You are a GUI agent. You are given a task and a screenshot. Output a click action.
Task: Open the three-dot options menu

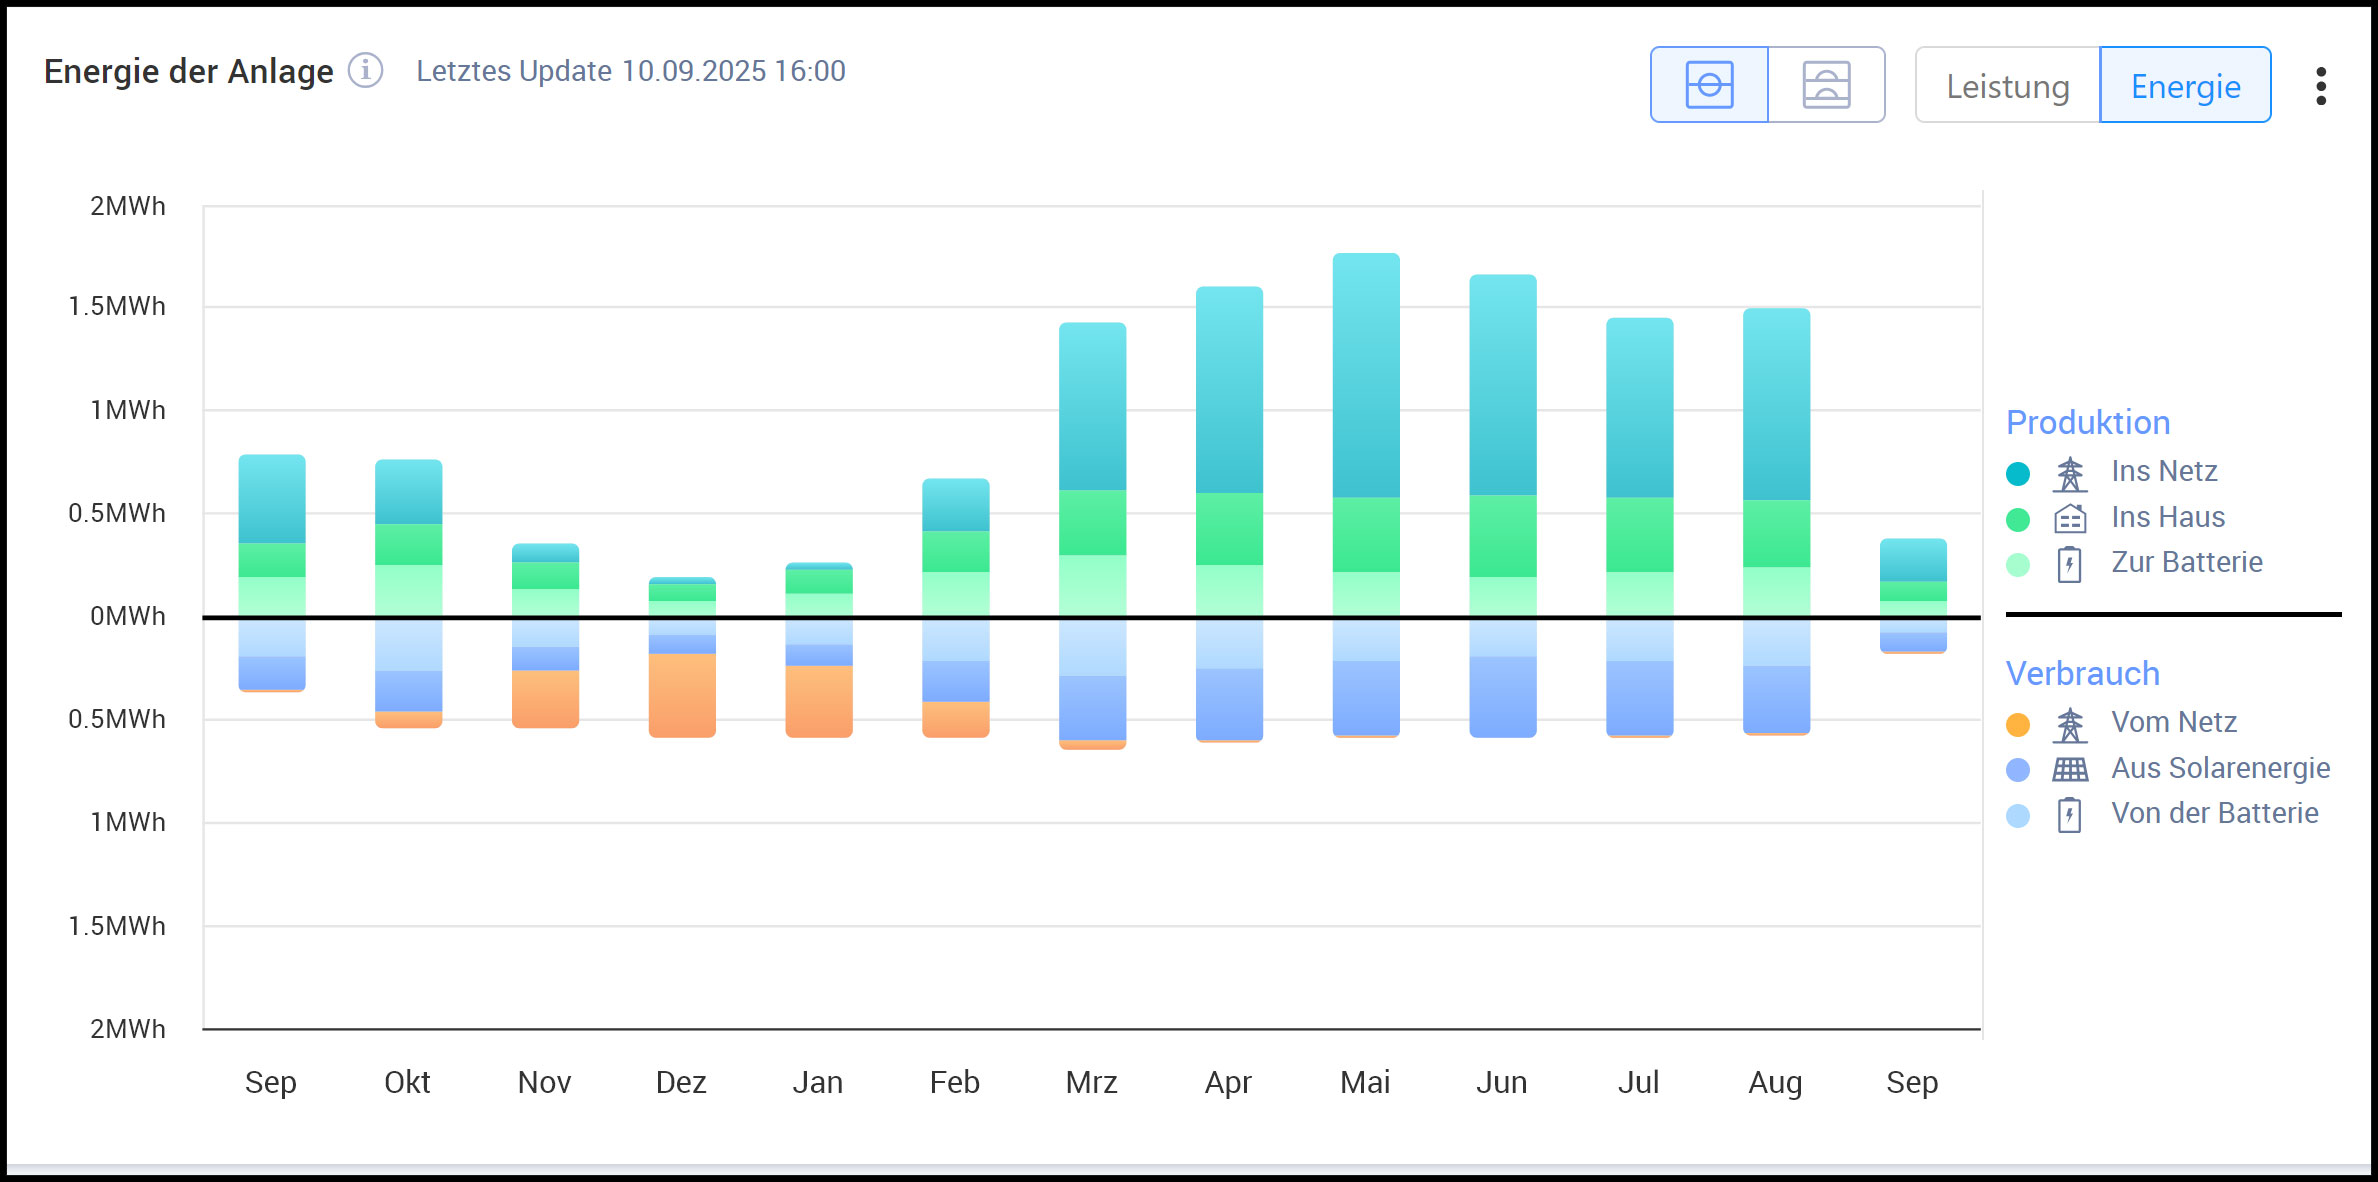coord(2321,86)
